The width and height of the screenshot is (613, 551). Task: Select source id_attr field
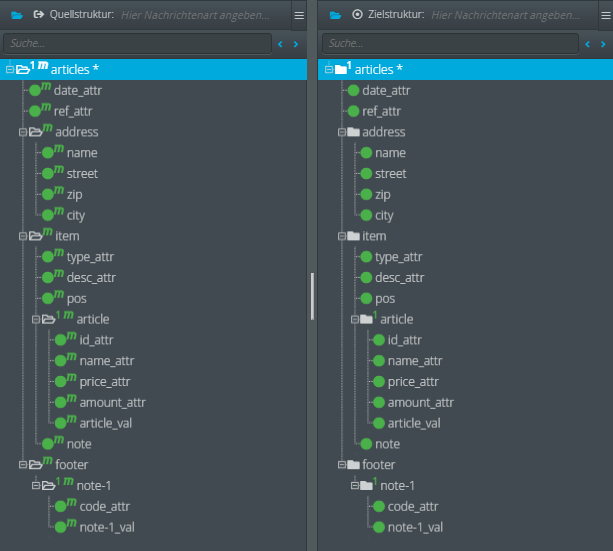pyautogui.click(x=97, y=340)
